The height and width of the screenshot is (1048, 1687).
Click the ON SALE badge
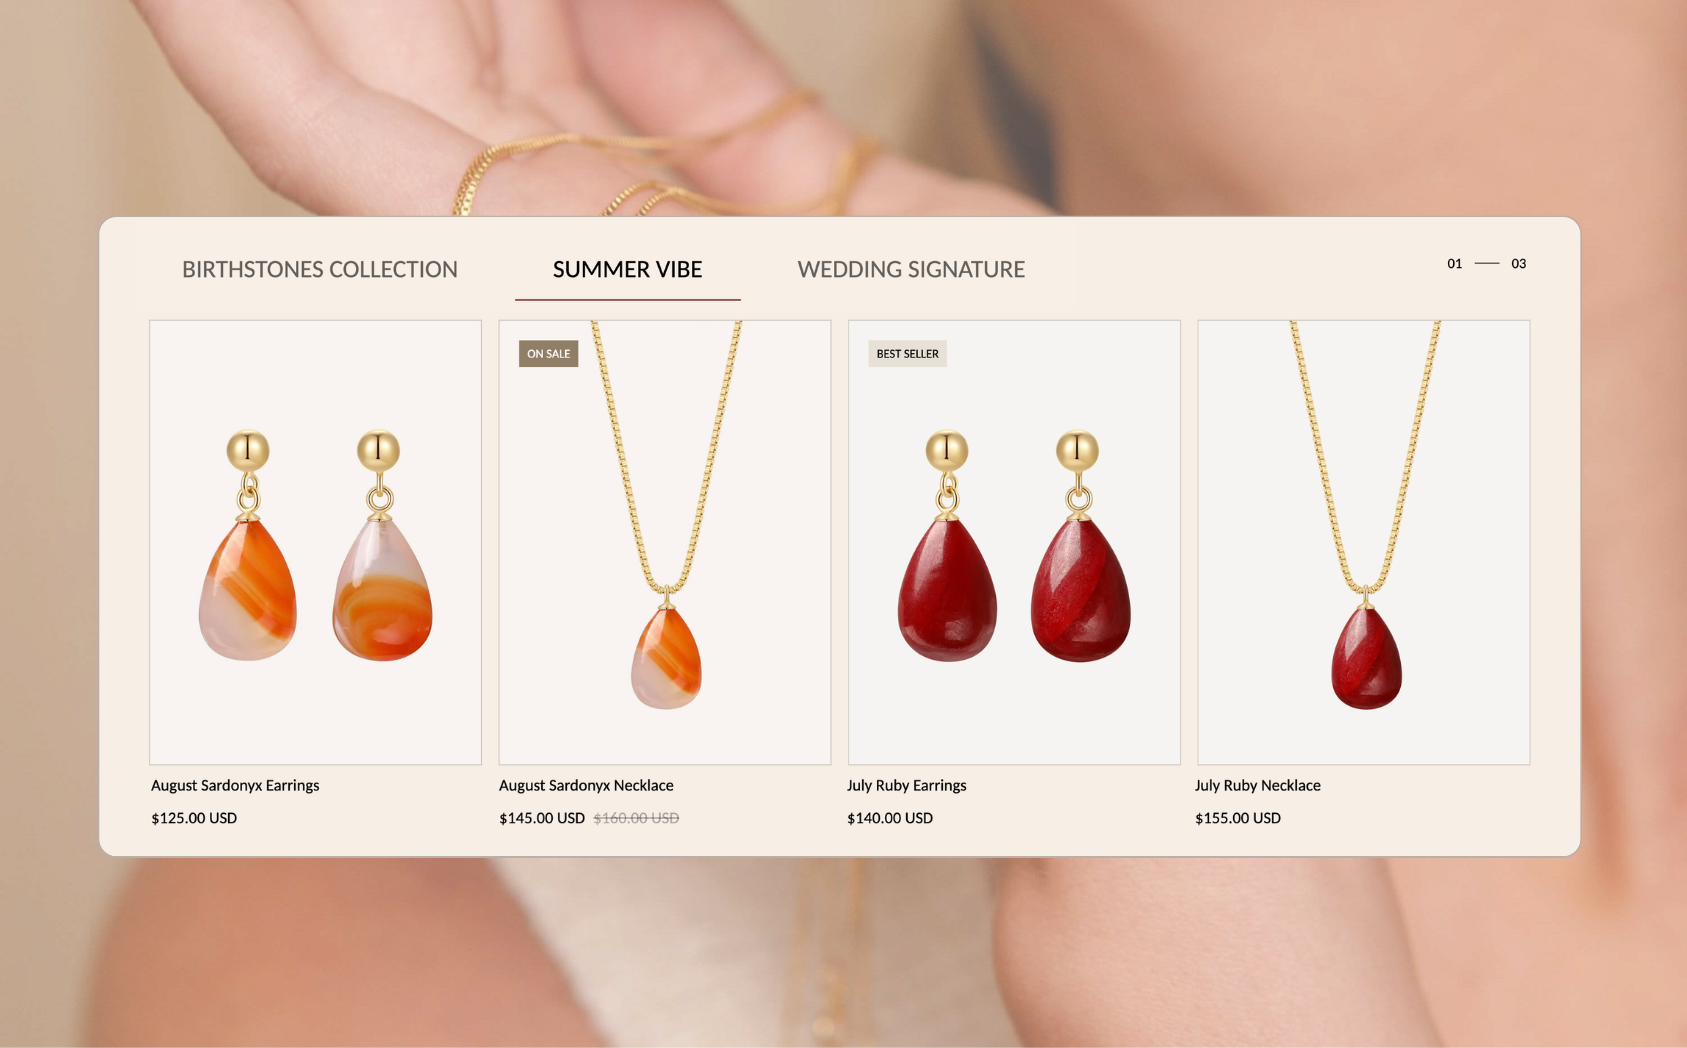[549, 354]
